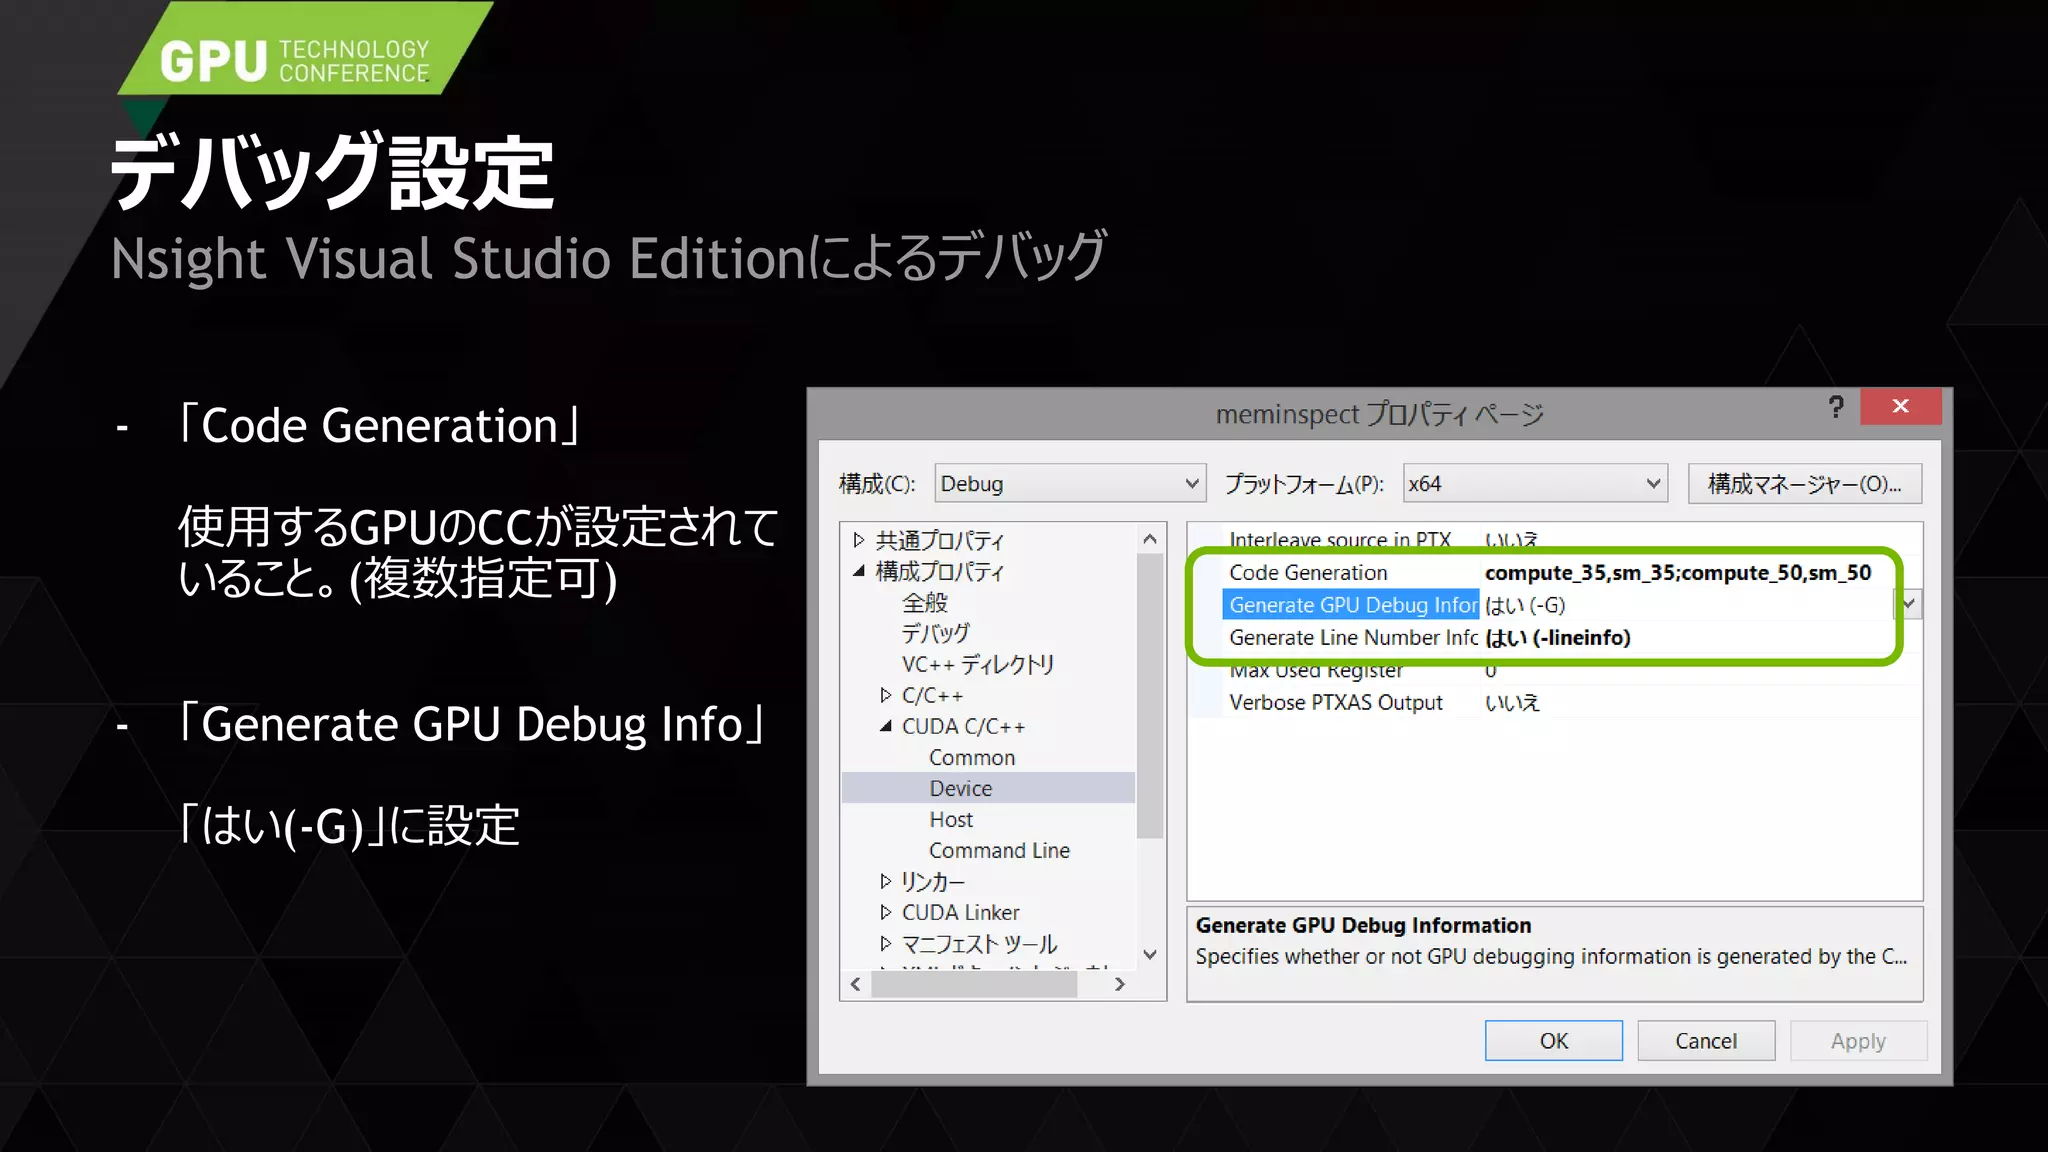Screen dimensions: 2048x1152
Task: Open the 構成 Debug configuration dropdown
Action: (1070, 484)
